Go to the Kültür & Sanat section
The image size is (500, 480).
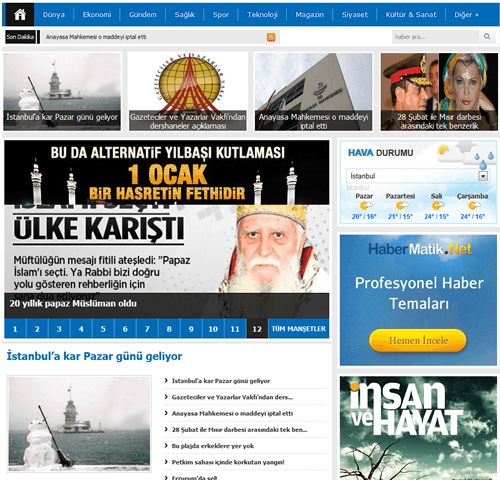411,15
